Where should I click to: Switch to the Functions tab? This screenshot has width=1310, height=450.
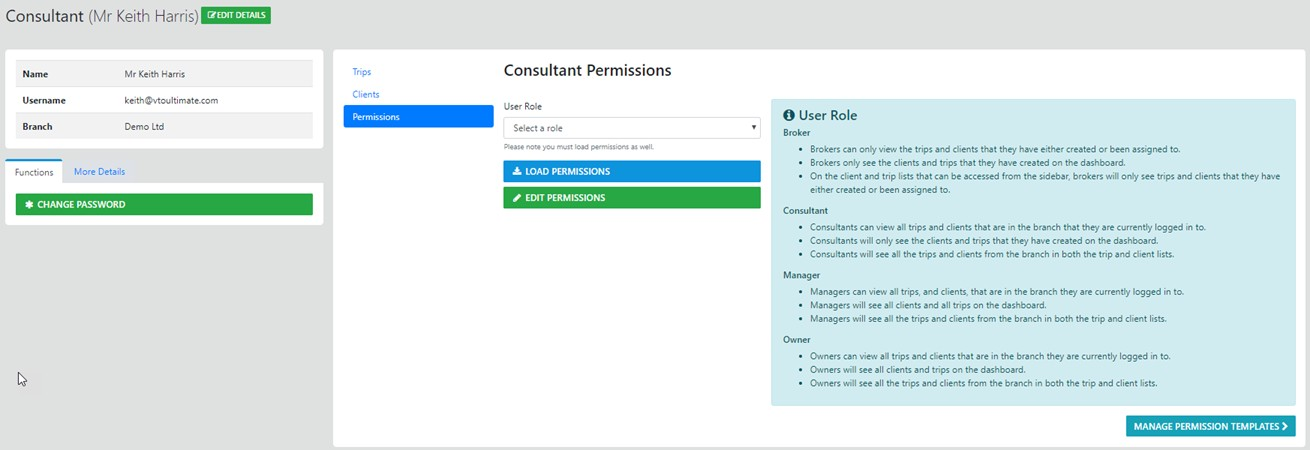pyautogui.click(x=34, y=172)
